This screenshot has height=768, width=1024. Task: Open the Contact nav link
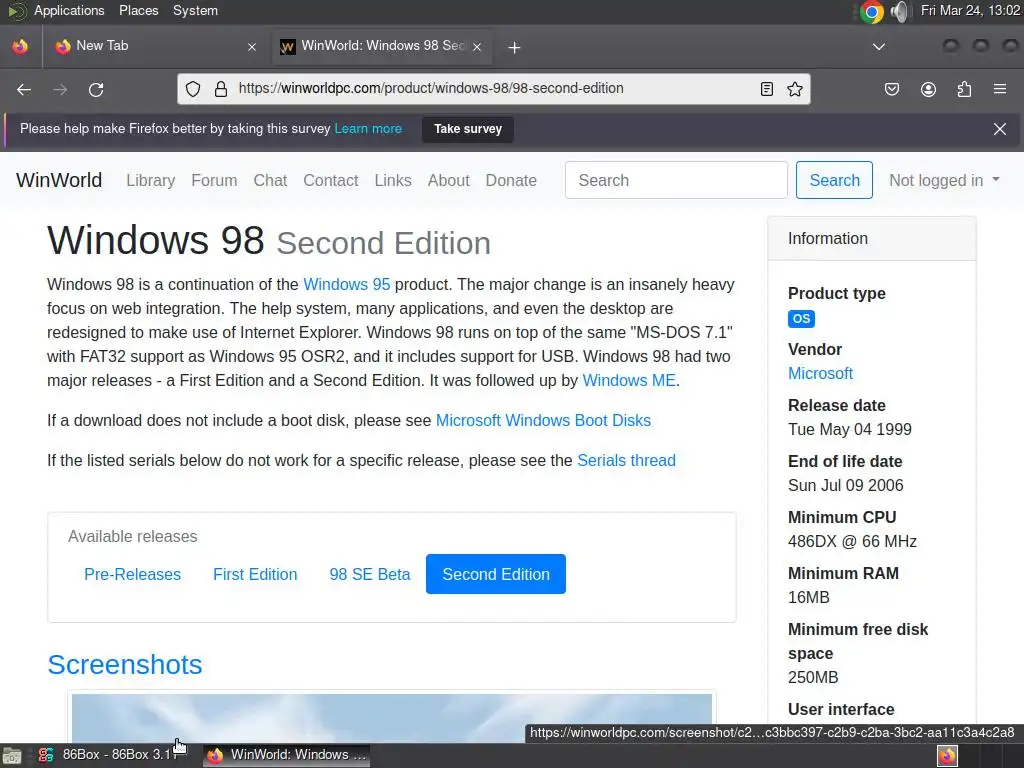tap(330, 180)
